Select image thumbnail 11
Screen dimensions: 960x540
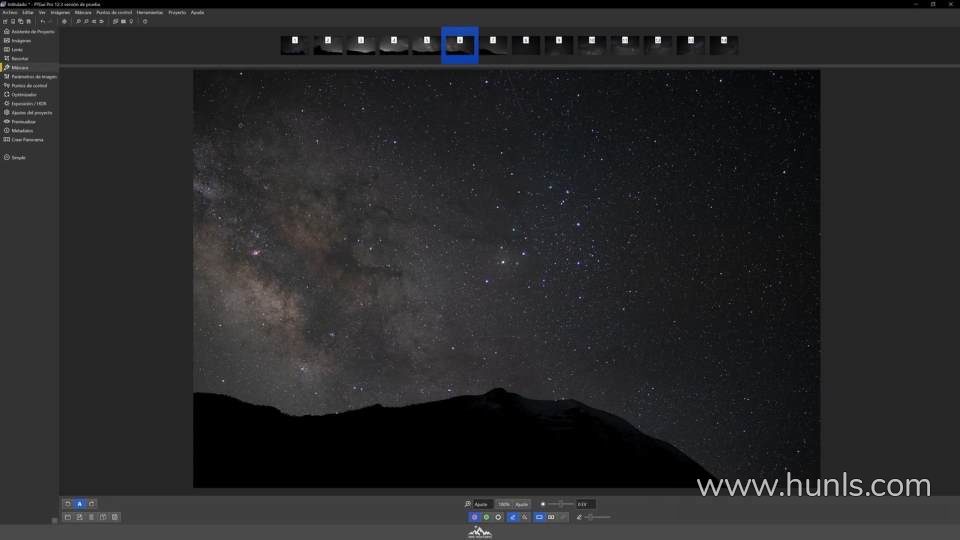(625, 45)
